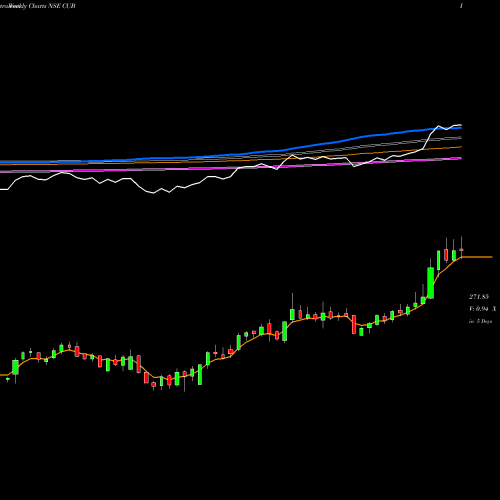Click the last candlestick at the chart's right end

461,250
